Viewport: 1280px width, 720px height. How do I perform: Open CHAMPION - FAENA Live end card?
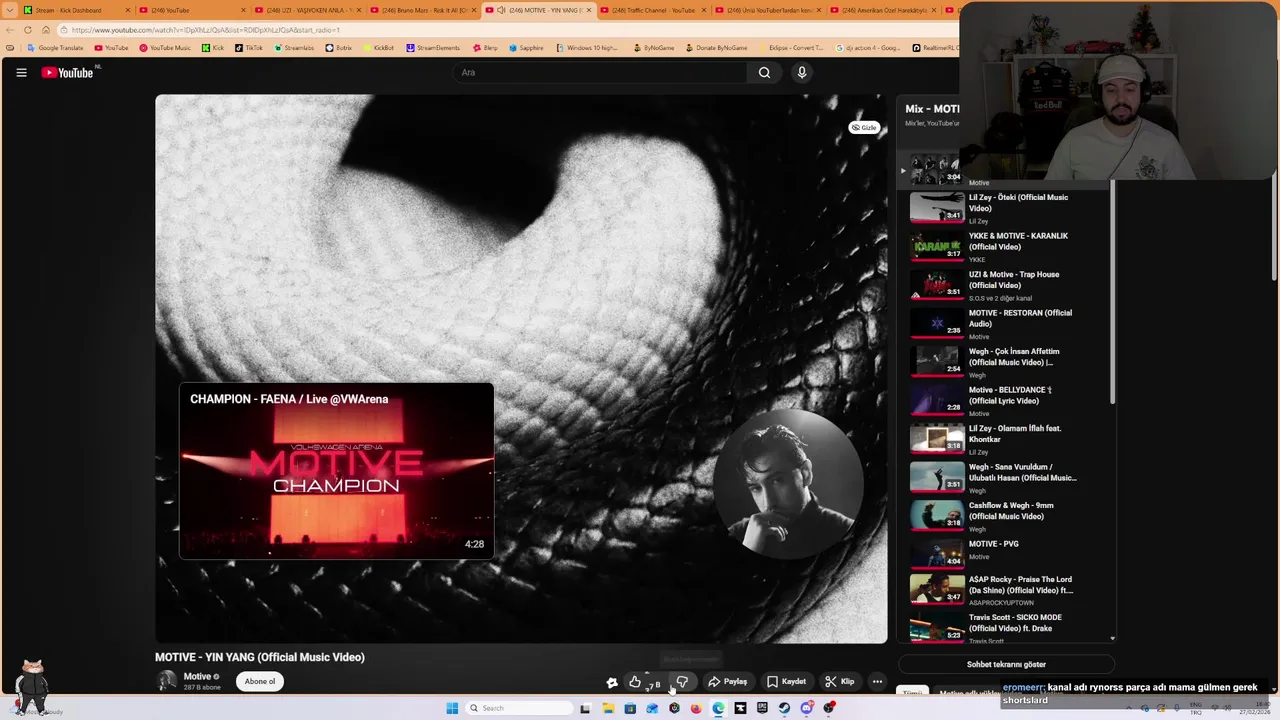[x=336, y=470]
